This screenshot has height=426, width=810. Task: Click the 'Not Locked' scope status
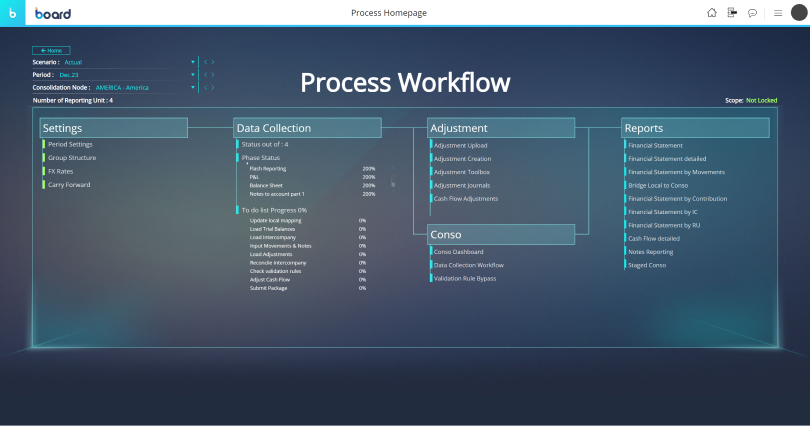point(761,101)
